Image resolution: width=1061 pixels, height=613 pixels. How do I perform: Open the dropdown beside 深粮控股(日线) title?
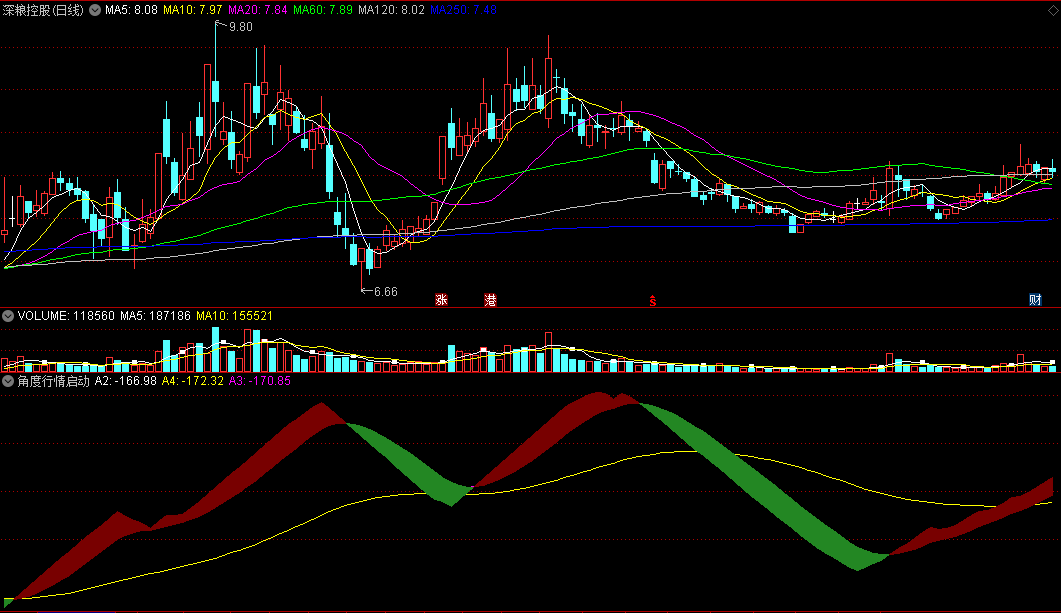coord(95,10)
